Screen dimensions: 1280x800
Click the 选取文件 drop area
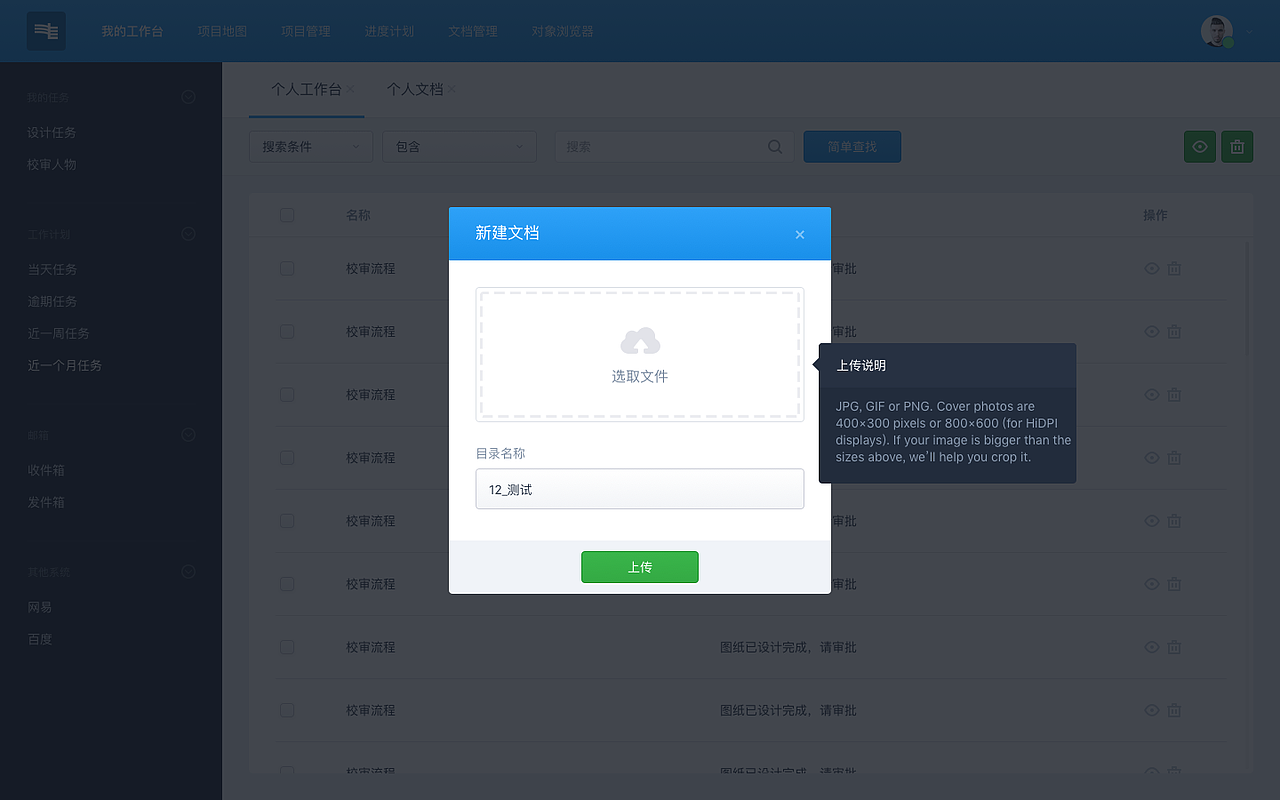(640, 354)
